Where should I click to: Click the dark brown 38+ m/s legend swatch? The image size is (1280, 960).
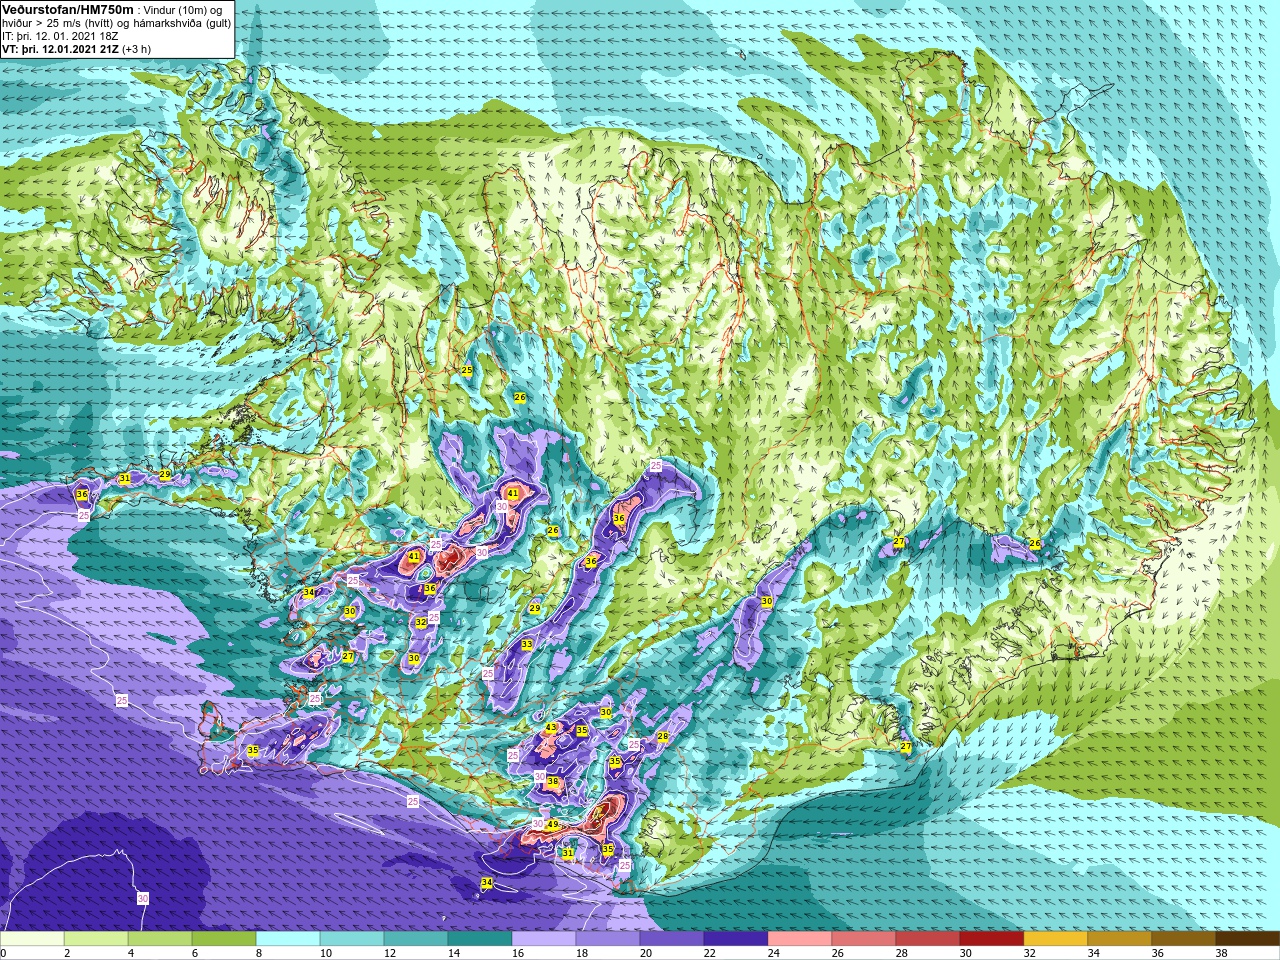pyautogui.click(x=1248, y=939)
